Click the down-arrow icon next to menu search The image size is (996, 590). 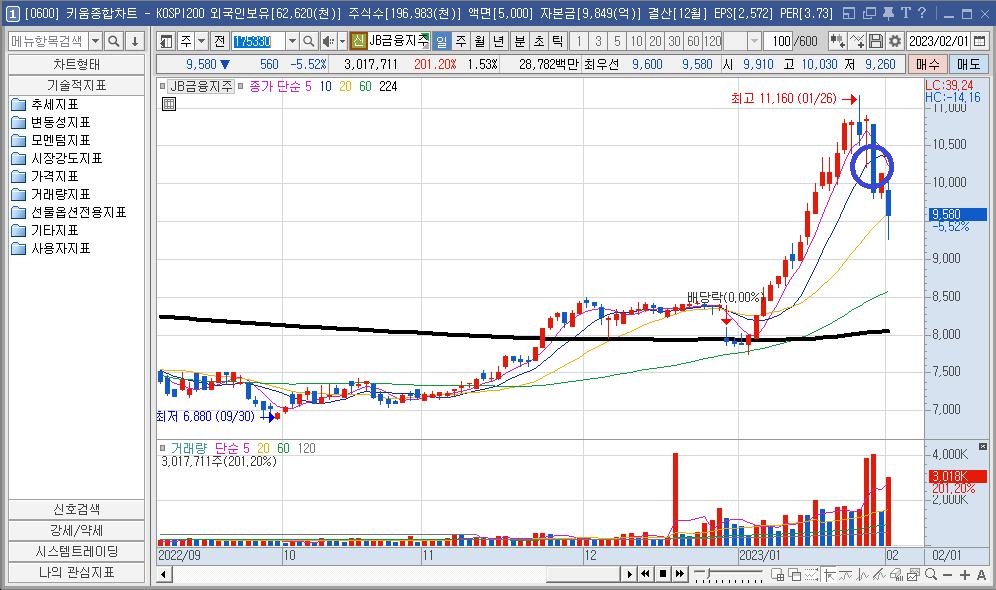click(x=135, y=41)
